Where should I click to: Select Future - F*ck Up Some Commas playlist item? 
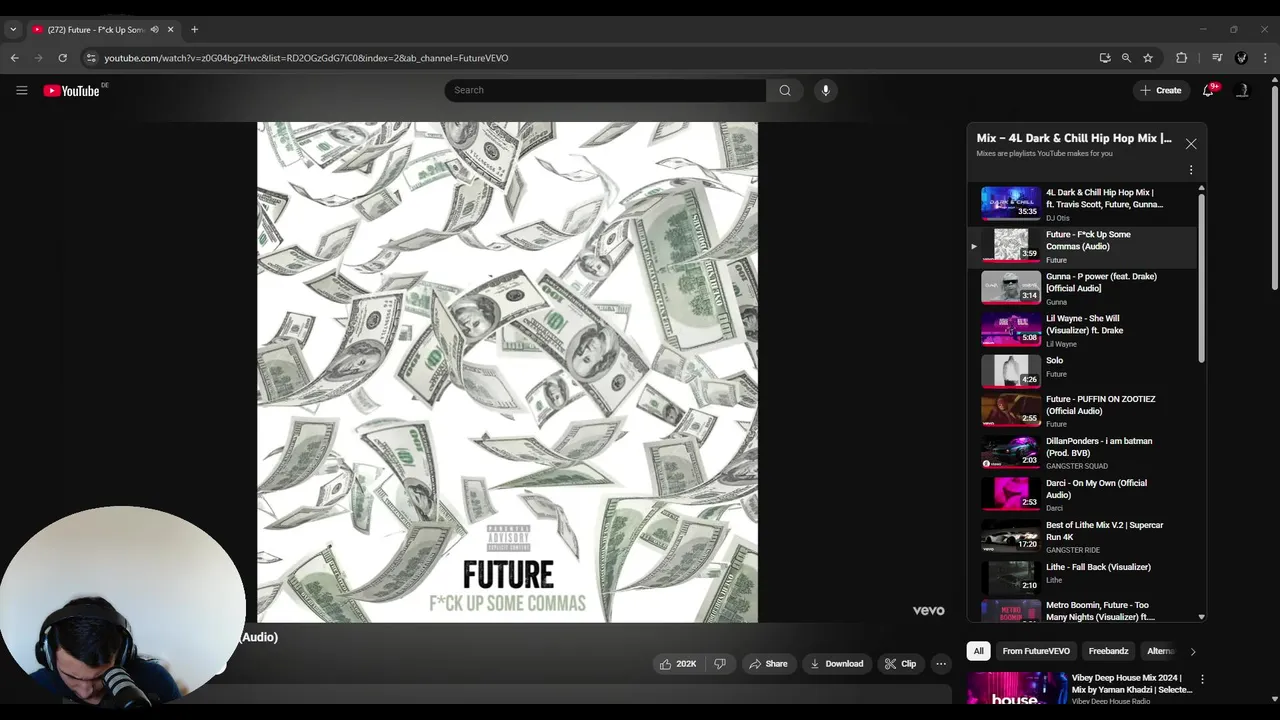click(1082, 246)
